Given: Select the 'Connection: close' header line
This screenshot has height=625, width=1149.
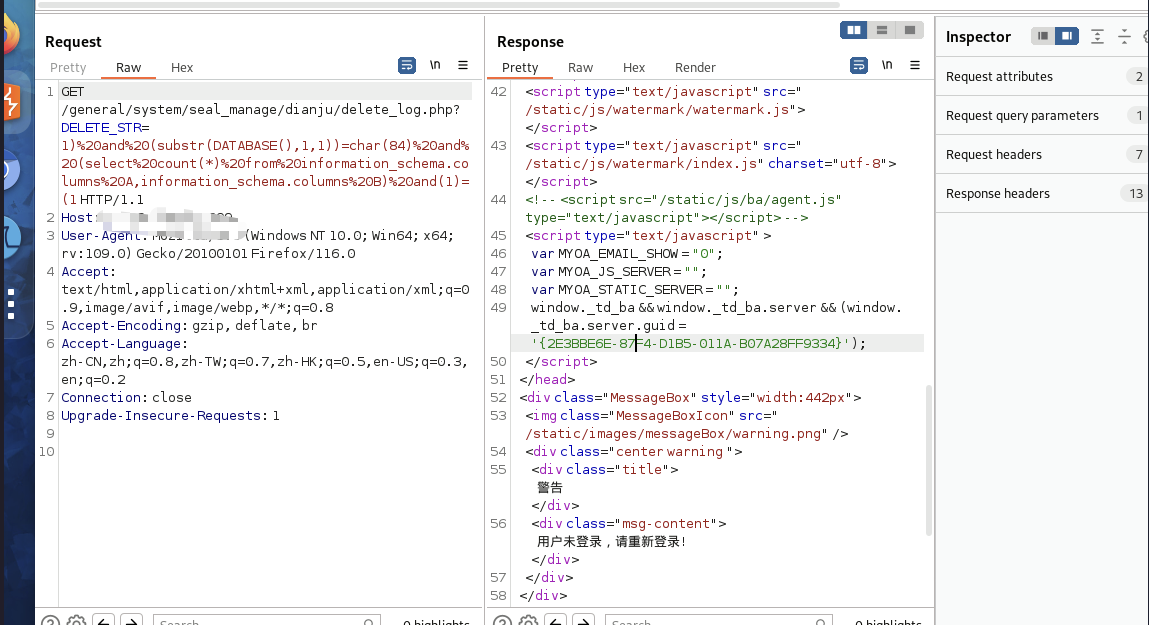Looking at the screenshot, I should 126,397.
